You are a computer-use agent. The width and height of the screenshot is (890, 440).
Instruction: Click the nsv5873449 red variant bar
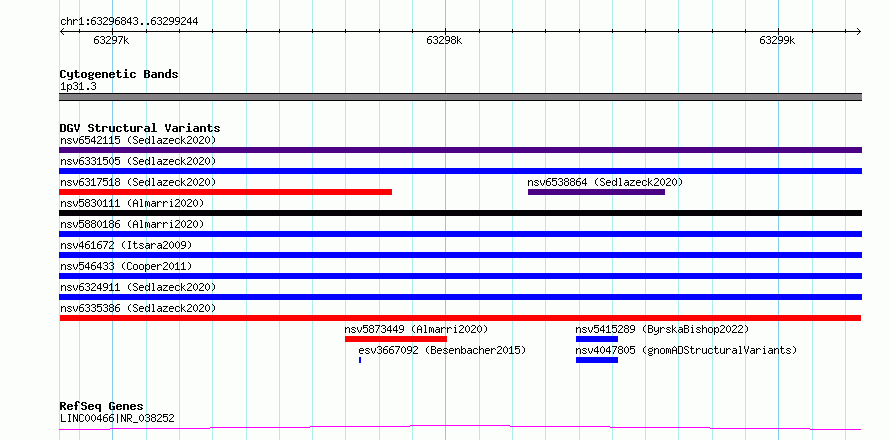[x=396, y=339]
